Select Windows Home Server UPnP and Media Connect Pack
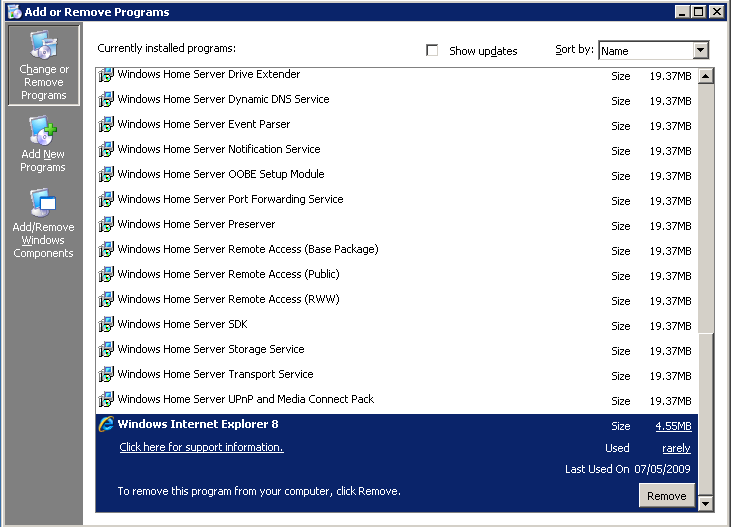Image resolution: width=731 pixels, height=527 pixels. point(397,400)
